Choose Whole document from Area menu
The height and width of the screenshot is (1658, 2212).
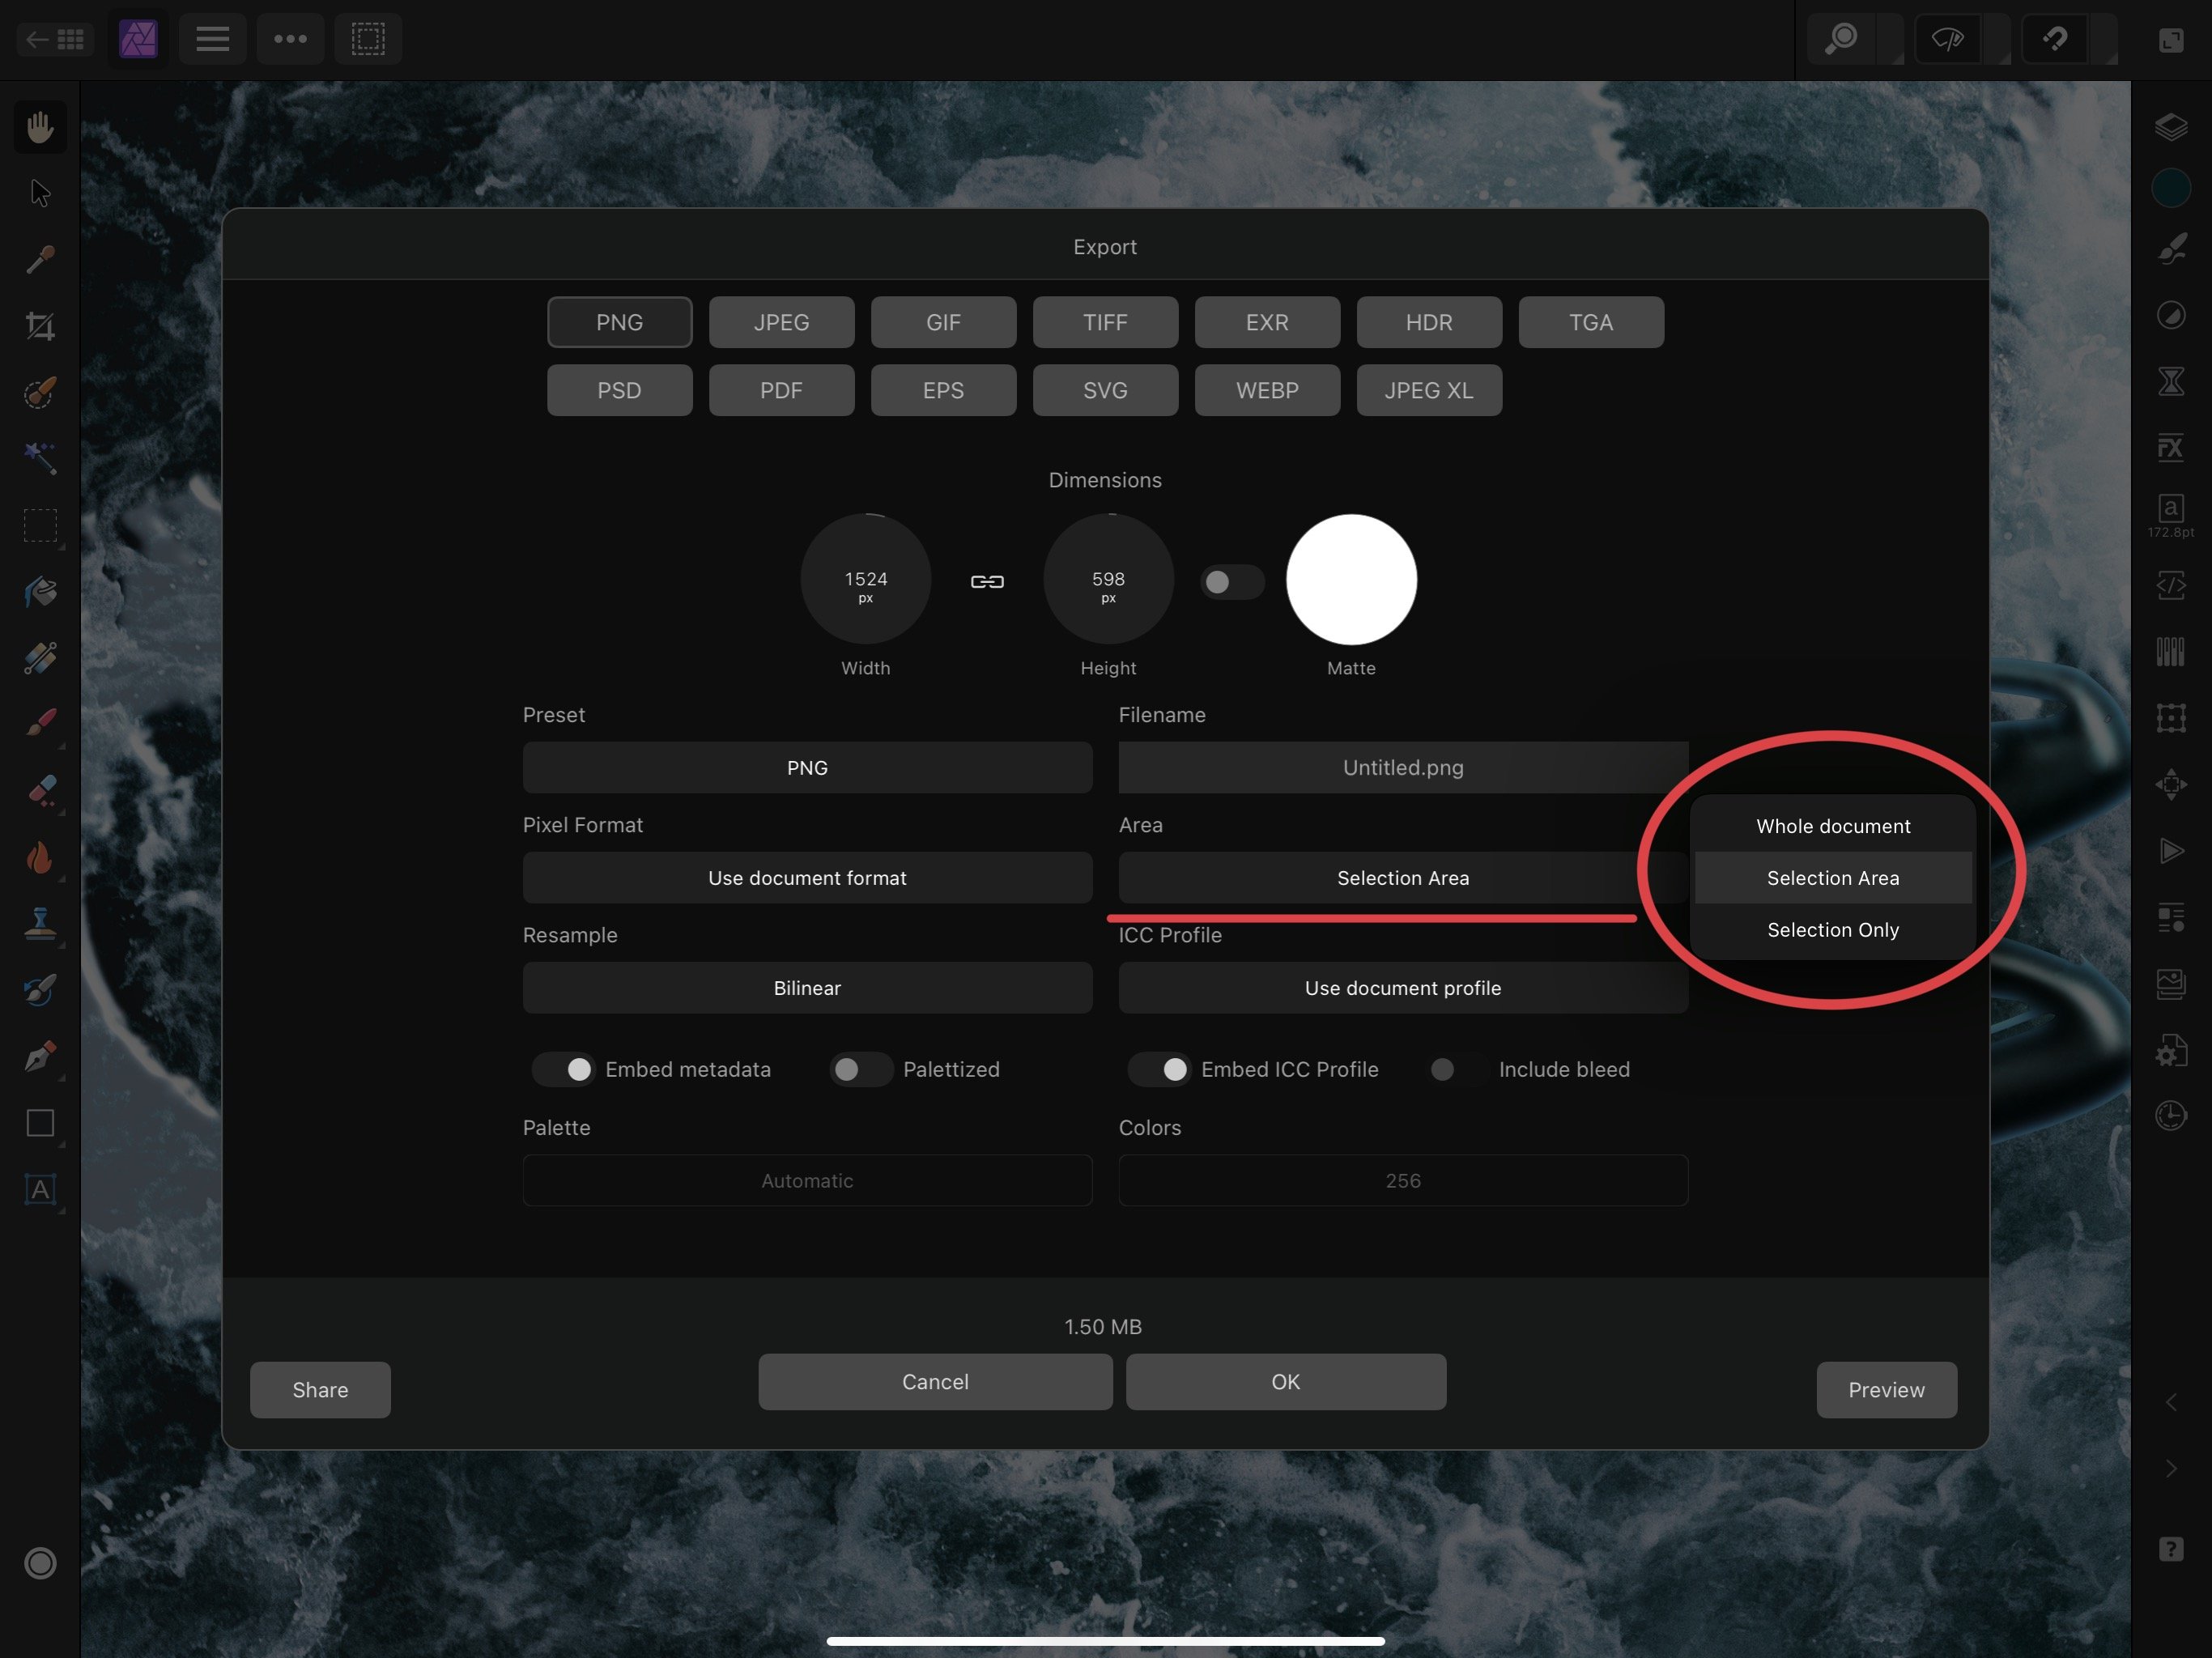1832,826
